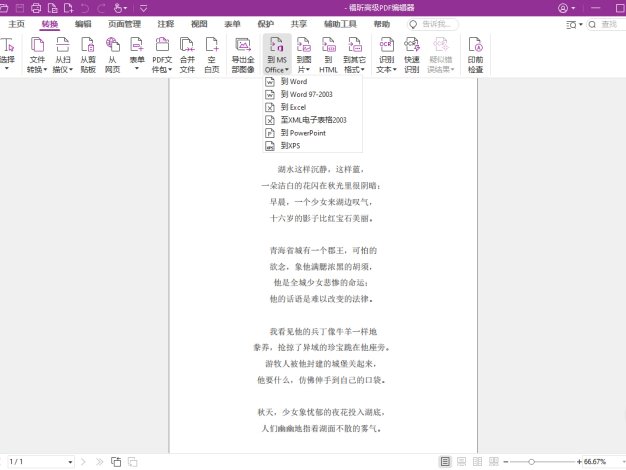Select single page view mode icon
The height and width of the screenshot is (470, 626).
462,462
